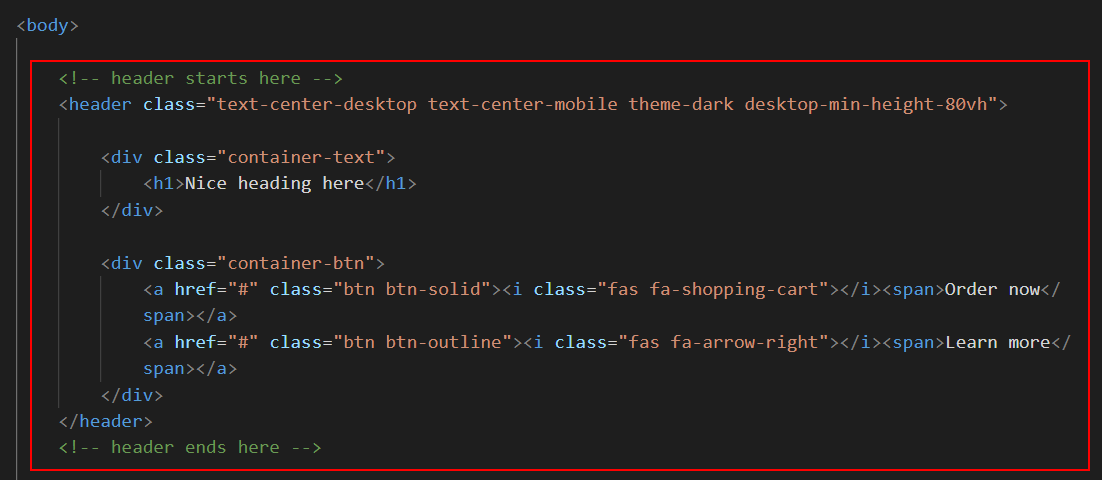This screenshot has height=480, width=1102.
Task: Click the "Nice heading here" text
Action: coord(274,184)
